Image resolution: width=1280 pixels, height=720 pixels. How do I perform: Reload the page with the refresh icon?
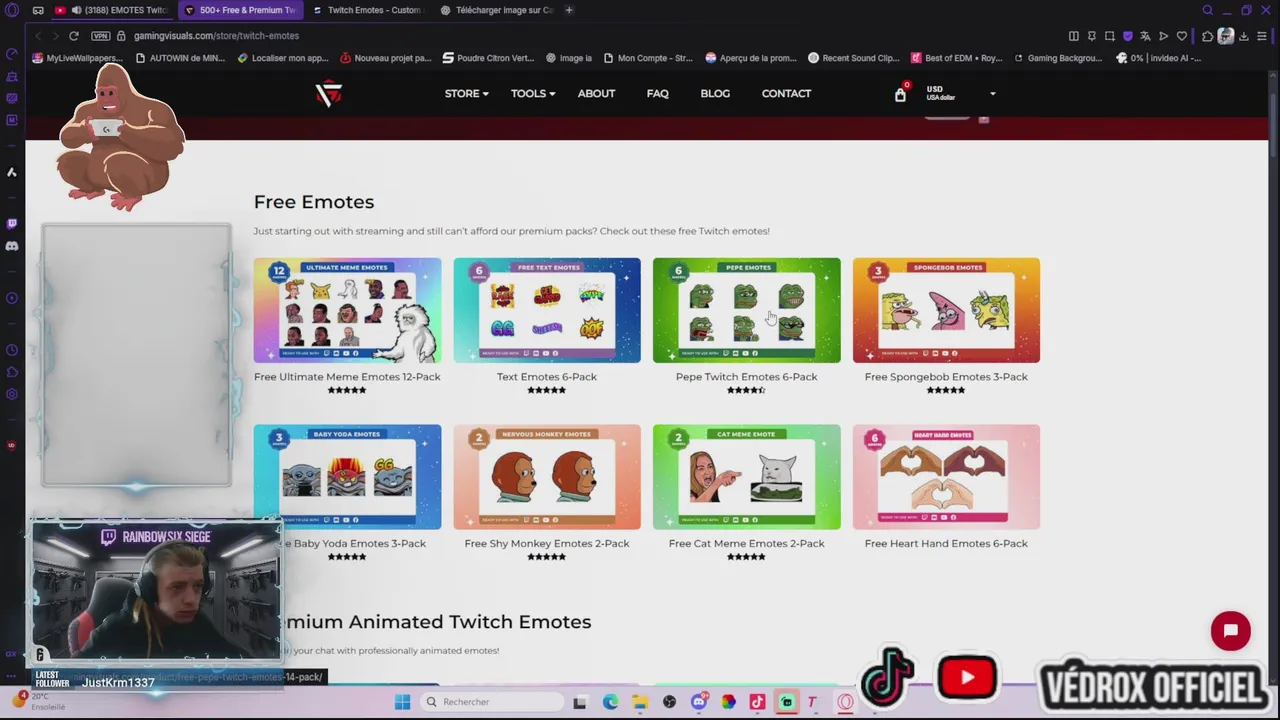tap(74, 36)
